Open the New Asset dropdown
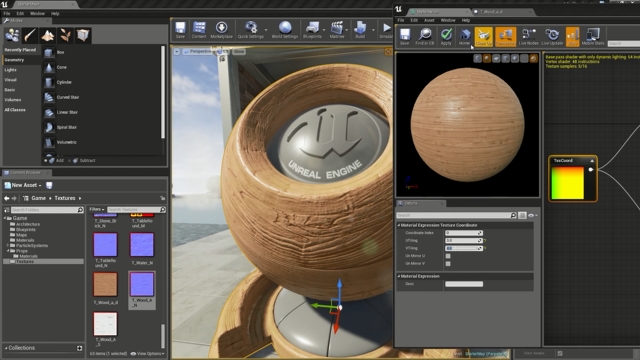This screenshot has height=360, width=640. coord(23,185)
